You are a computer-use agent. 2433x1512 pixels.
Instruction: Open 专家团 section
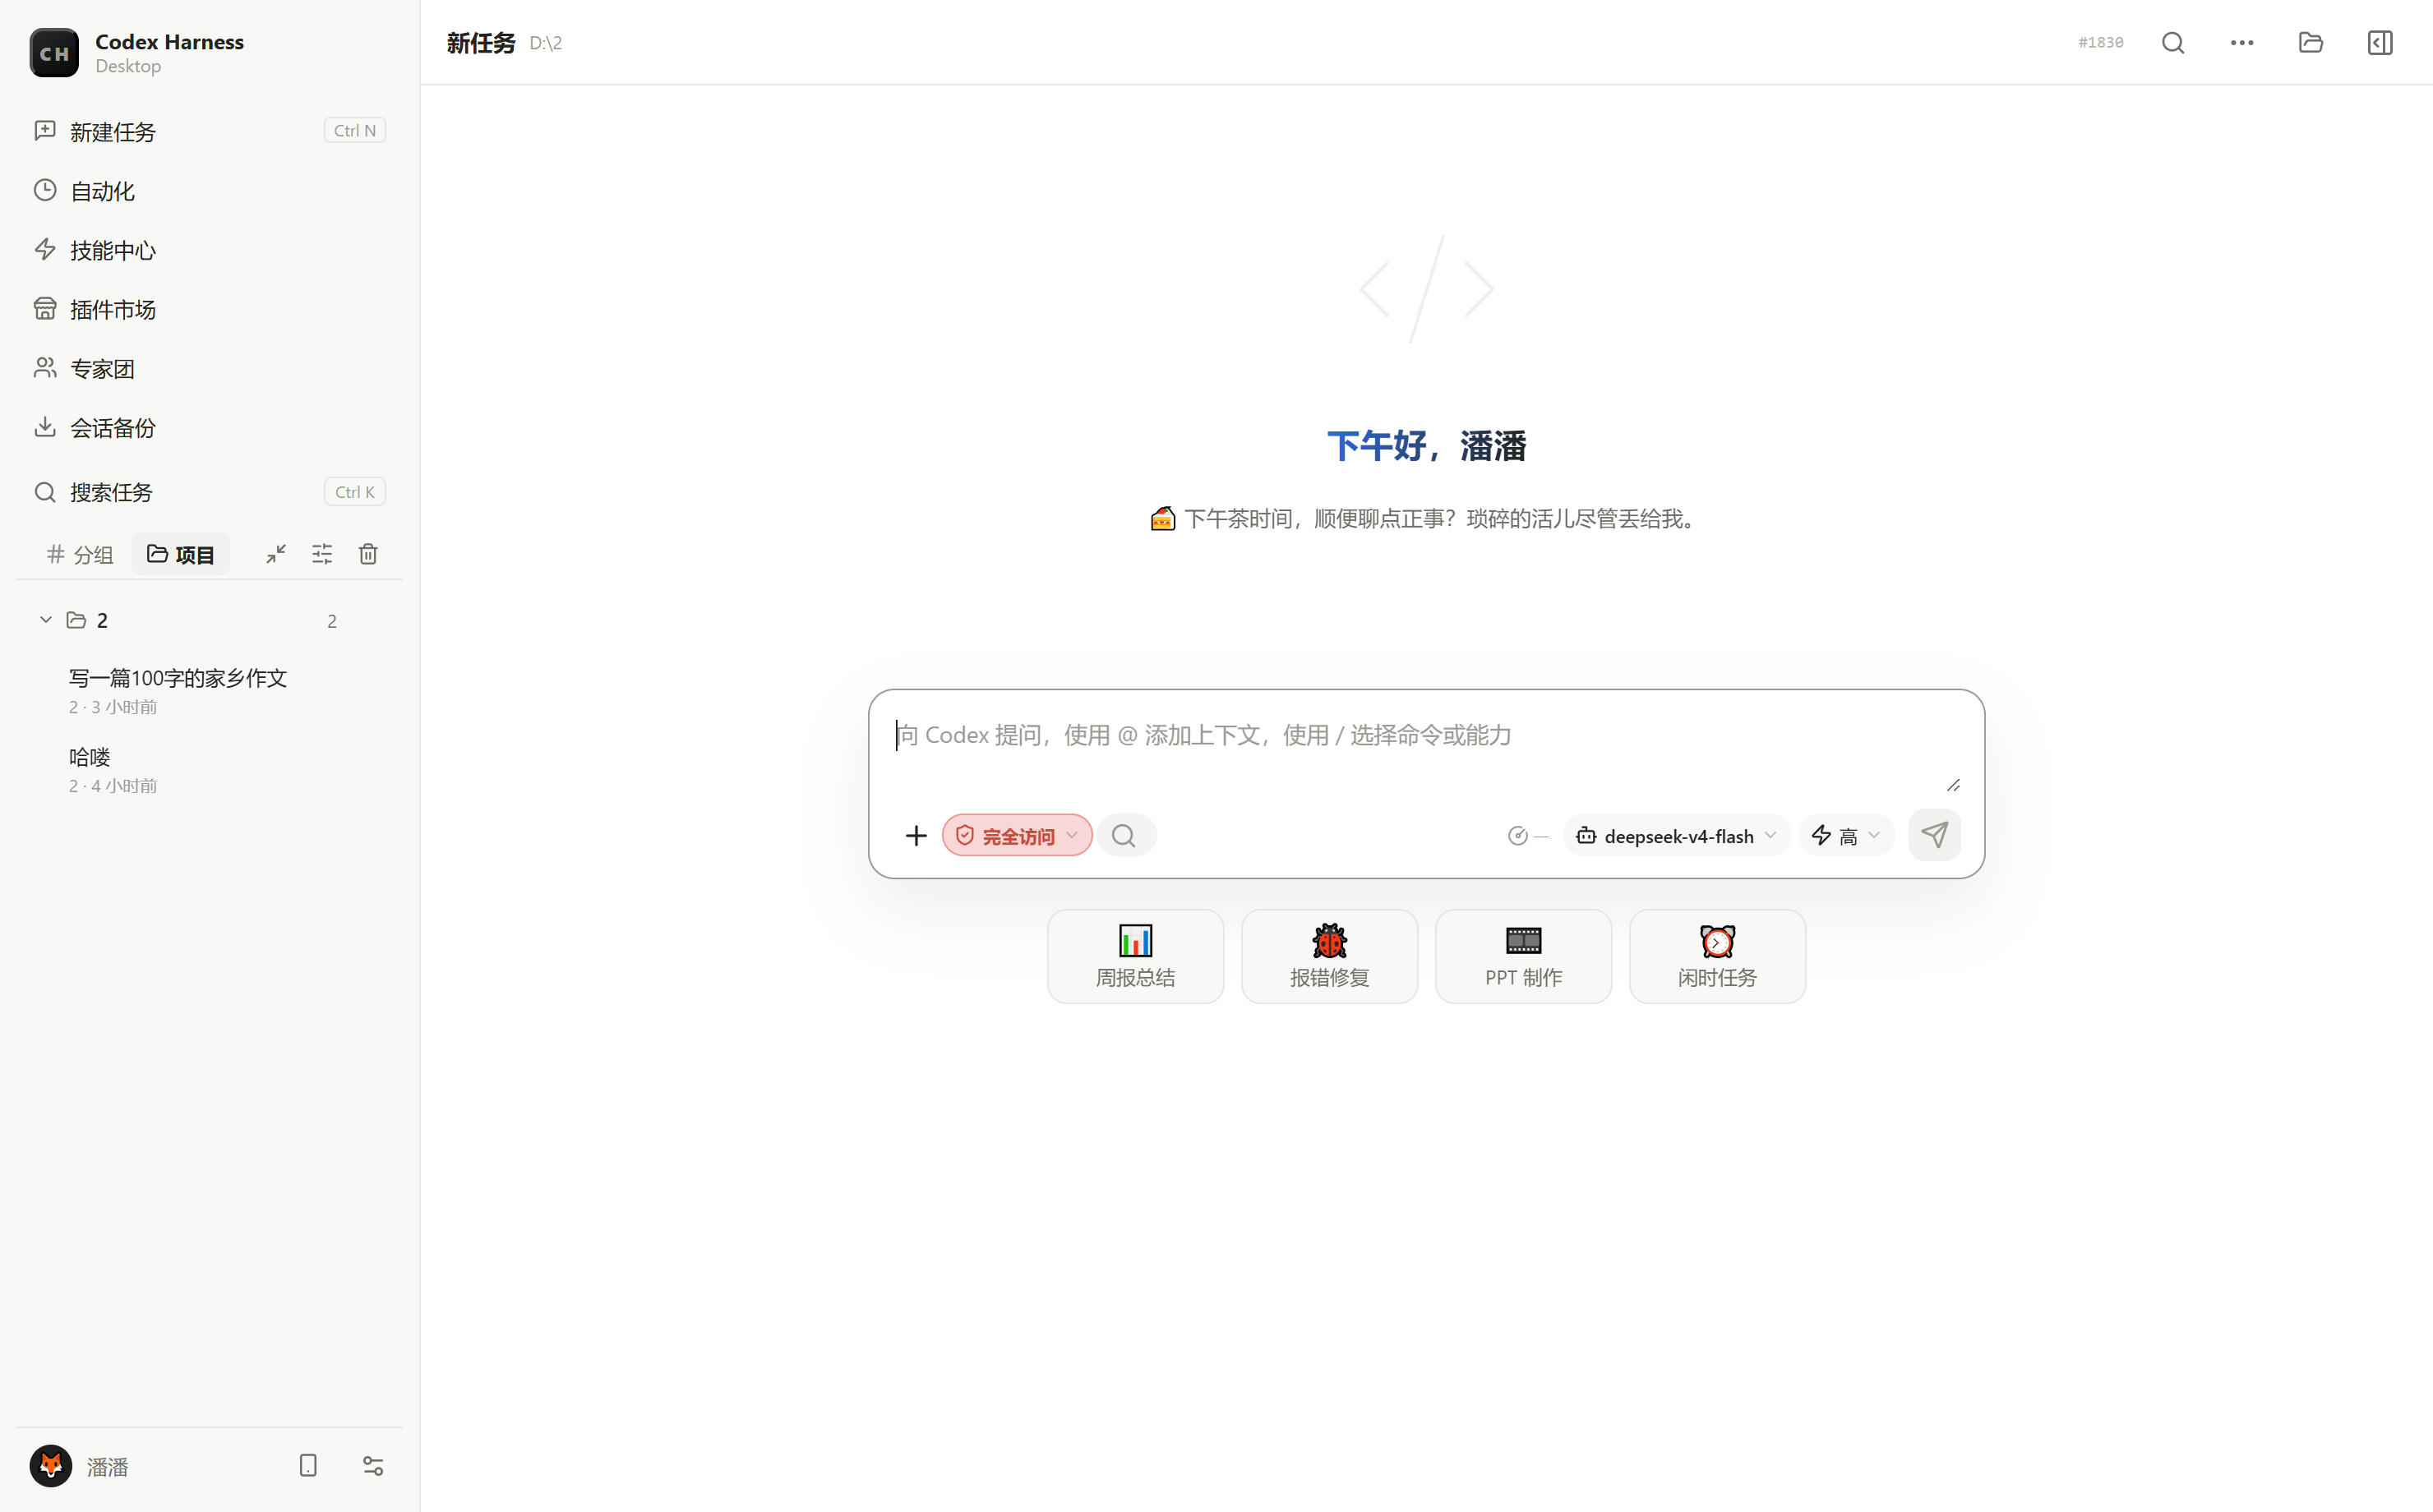pos(209,368)
